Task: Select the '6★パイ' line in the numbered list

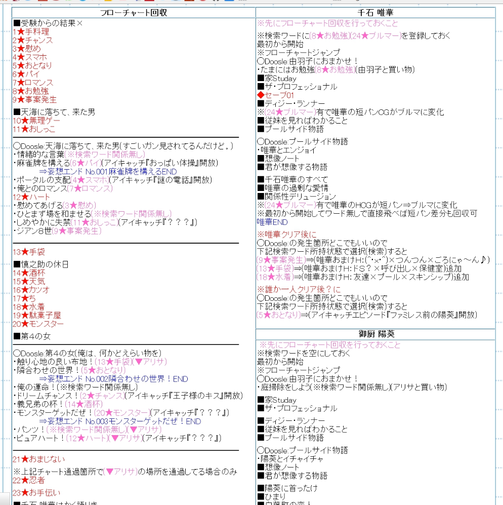Action: tap(26, 74)
